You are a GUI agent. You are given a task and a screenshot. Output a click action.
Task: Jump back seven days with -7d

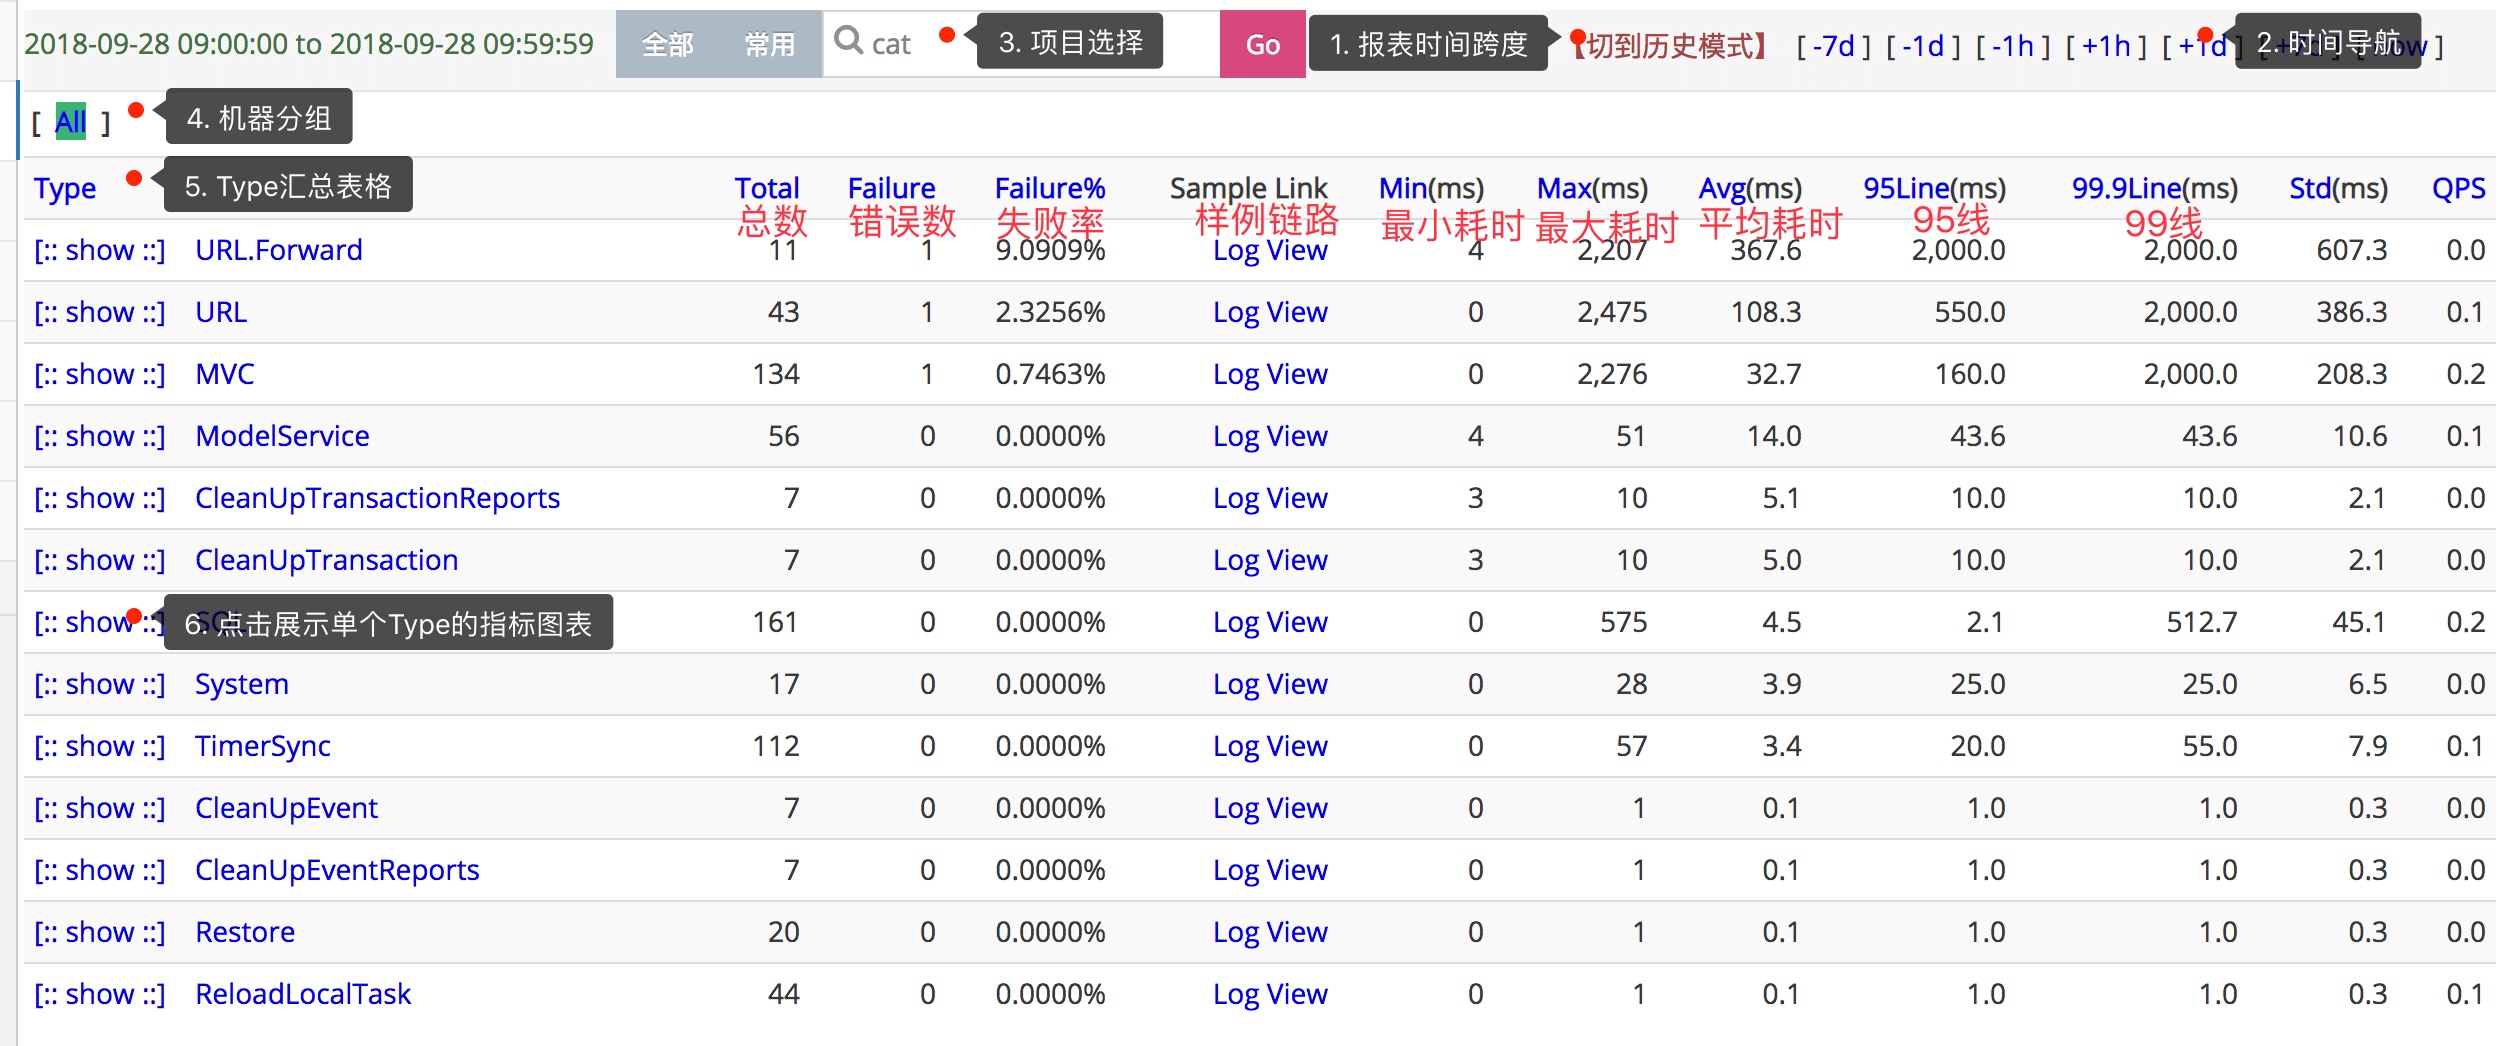point(1833,46)
